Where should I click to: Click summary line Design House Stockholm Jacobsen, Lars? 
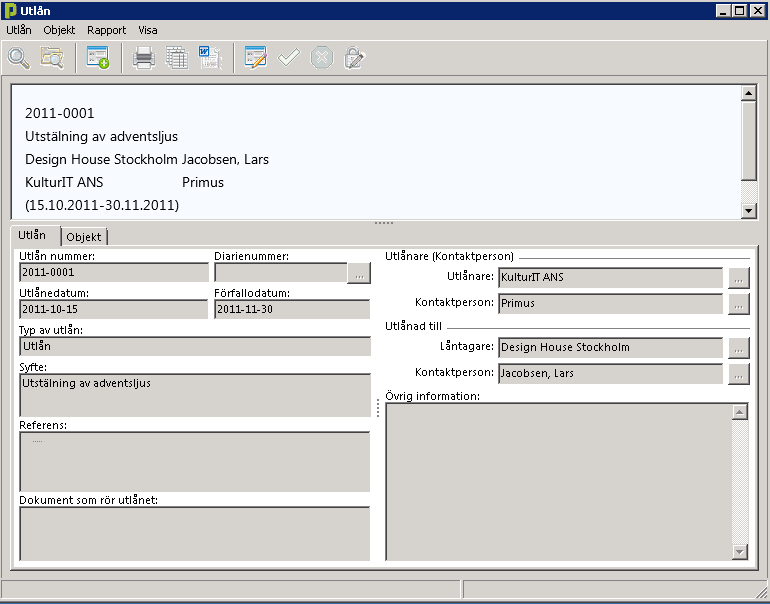point(147,160)
